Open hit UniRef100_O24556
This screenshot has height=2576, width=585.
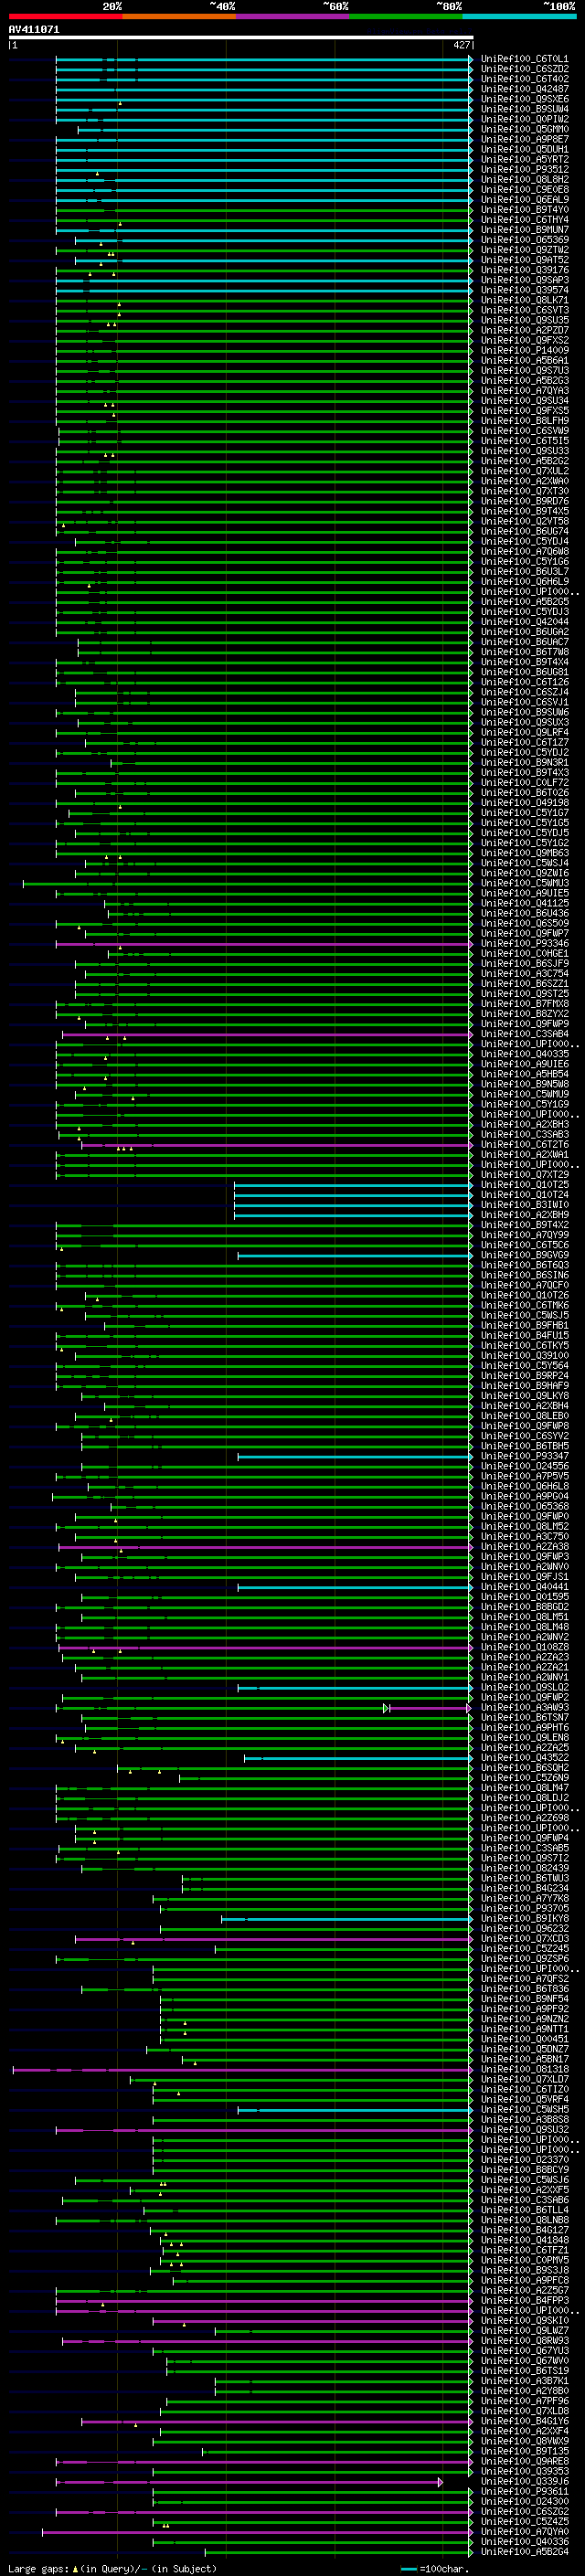[524, 1466]
